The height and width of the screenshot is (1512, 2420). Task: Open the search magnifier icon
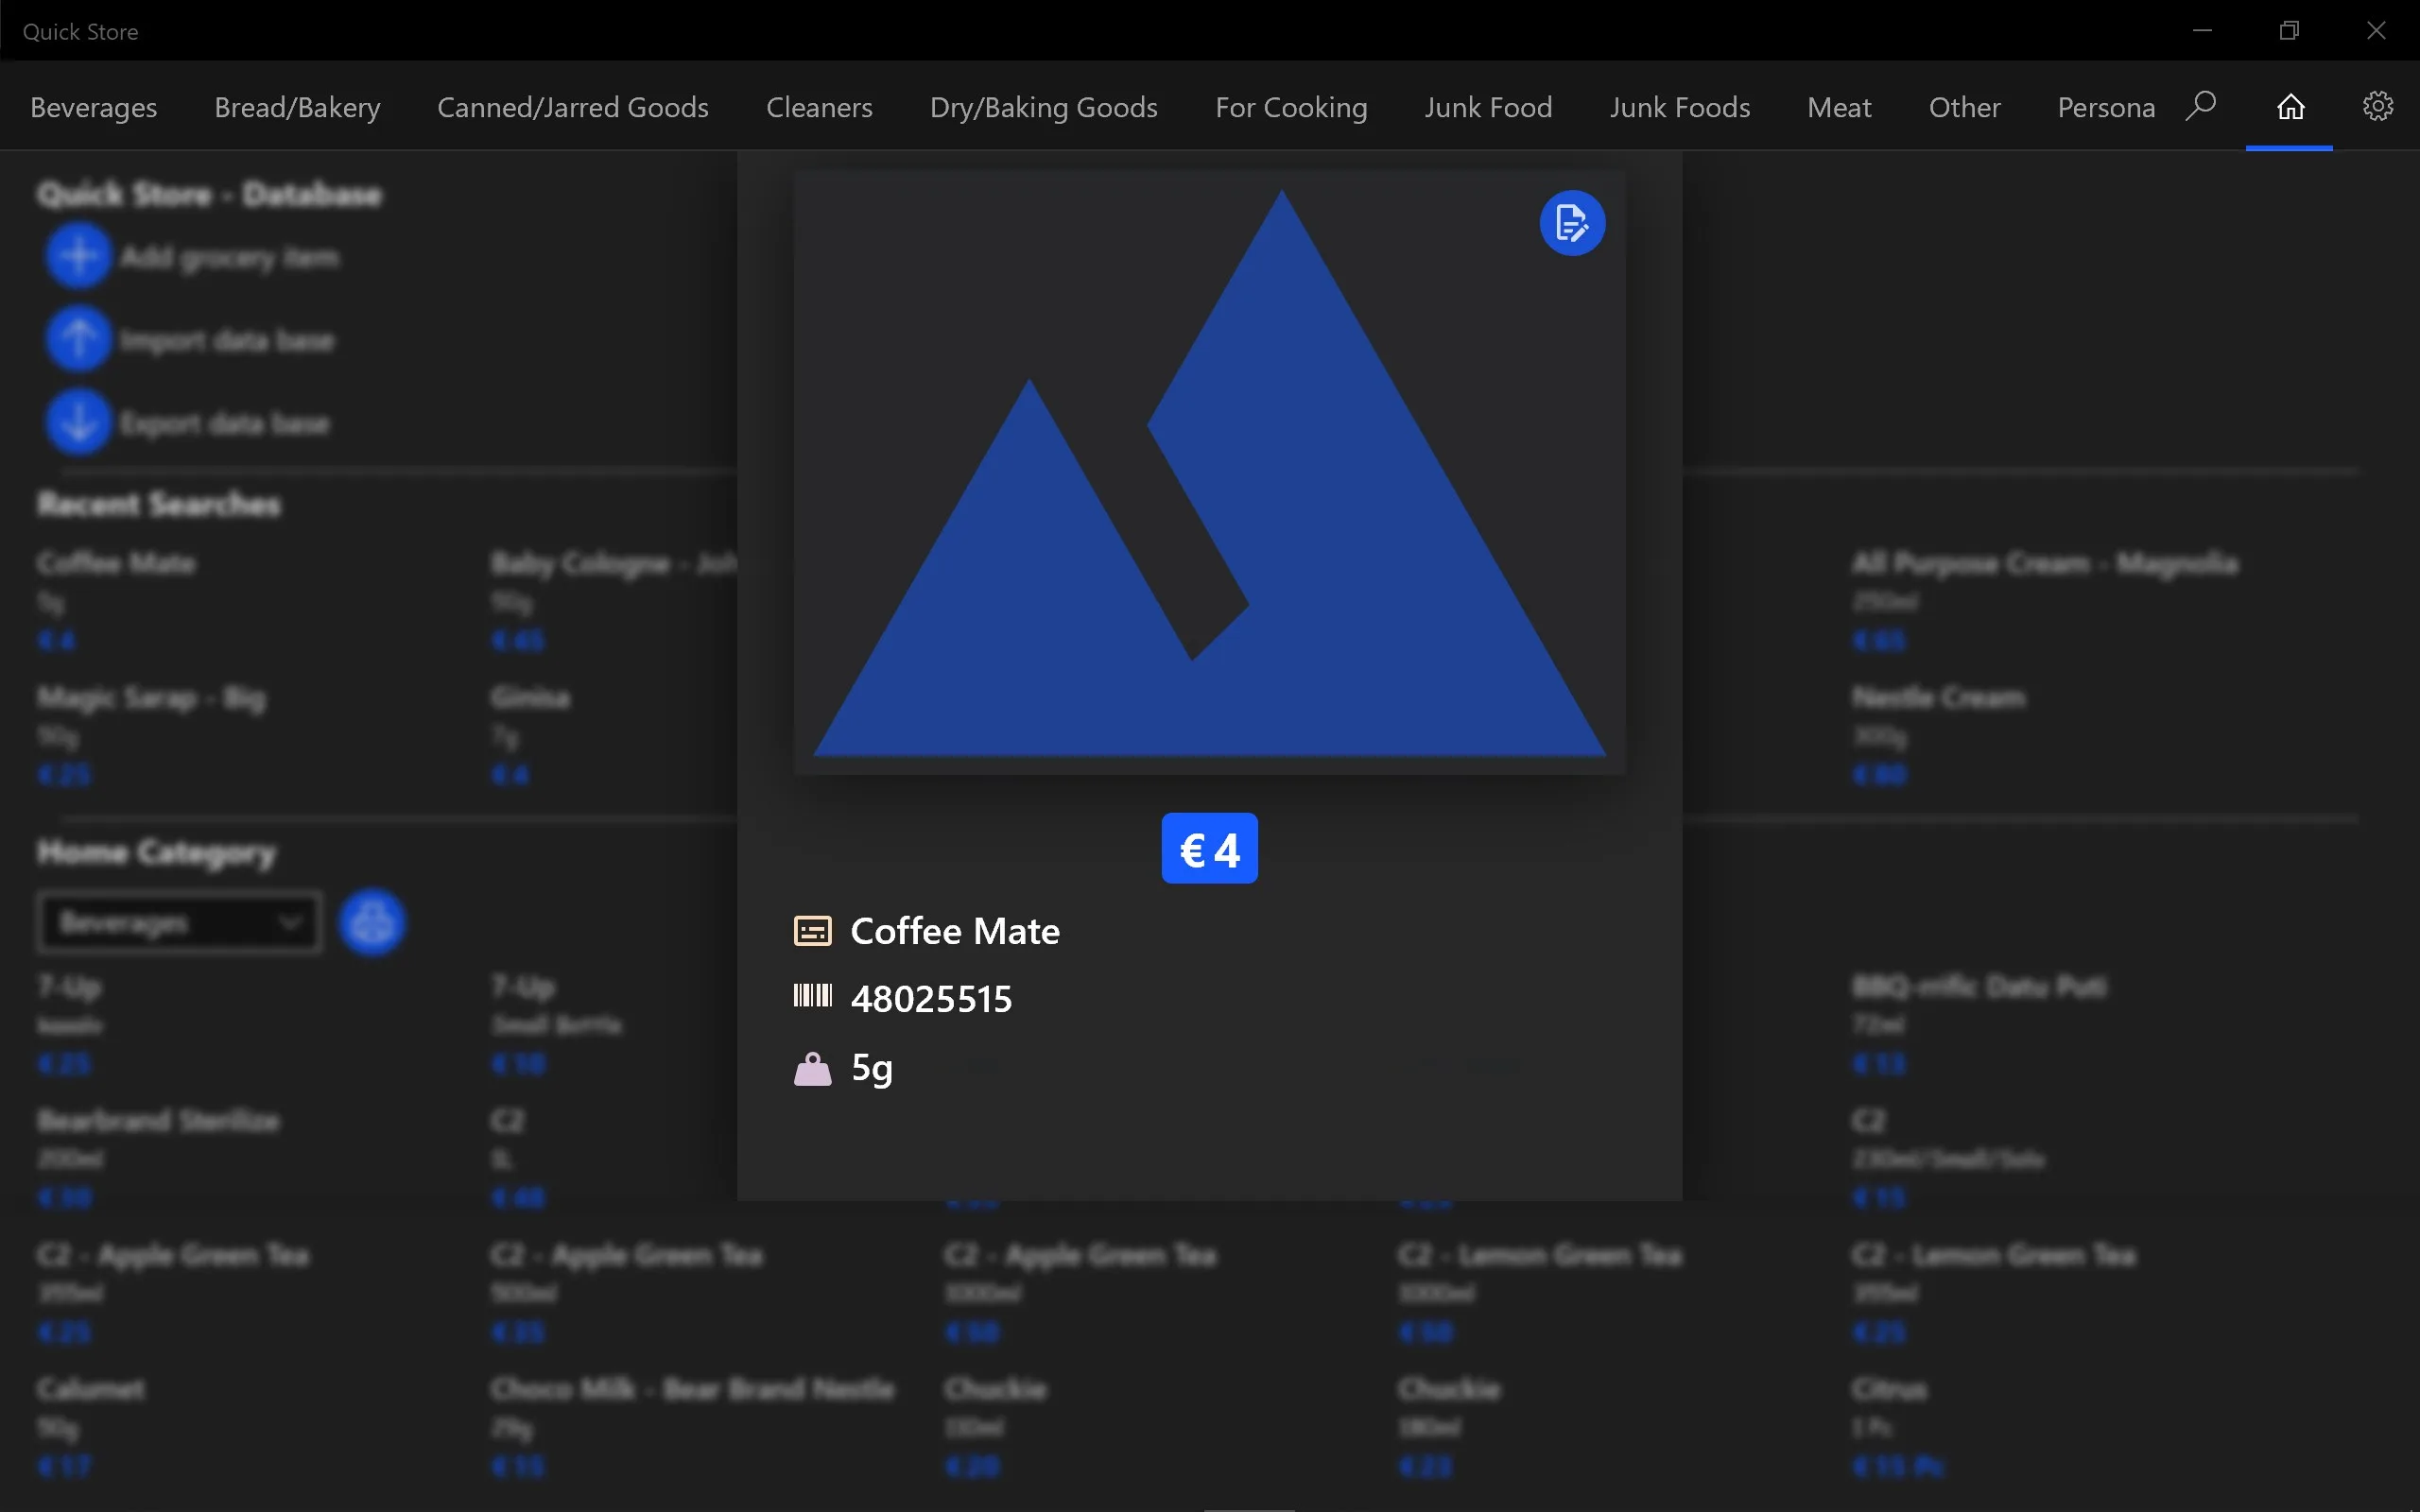pyautogui.click(x=2201, y=106)
